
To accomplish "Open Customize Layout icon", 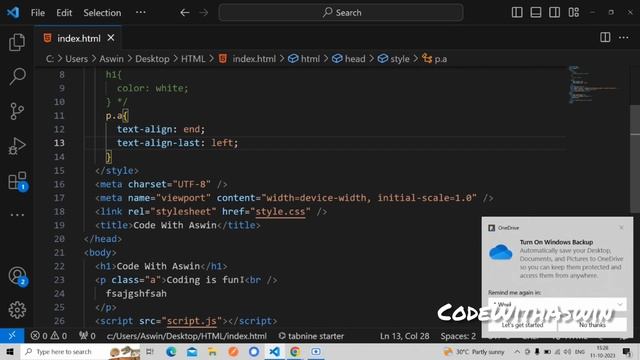I will point(573,12).
